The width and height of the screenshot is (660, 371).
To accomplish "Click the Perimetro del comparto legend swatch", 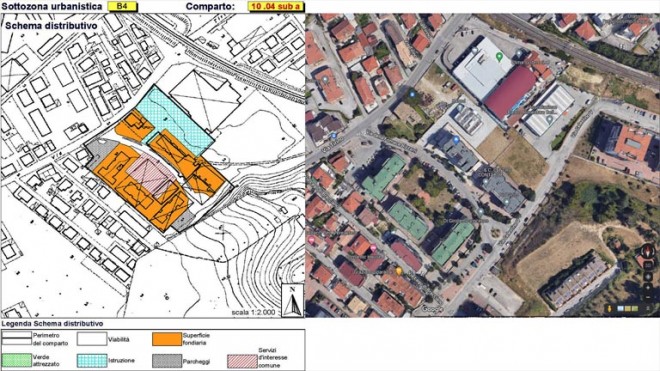I will tap(16, 339).
